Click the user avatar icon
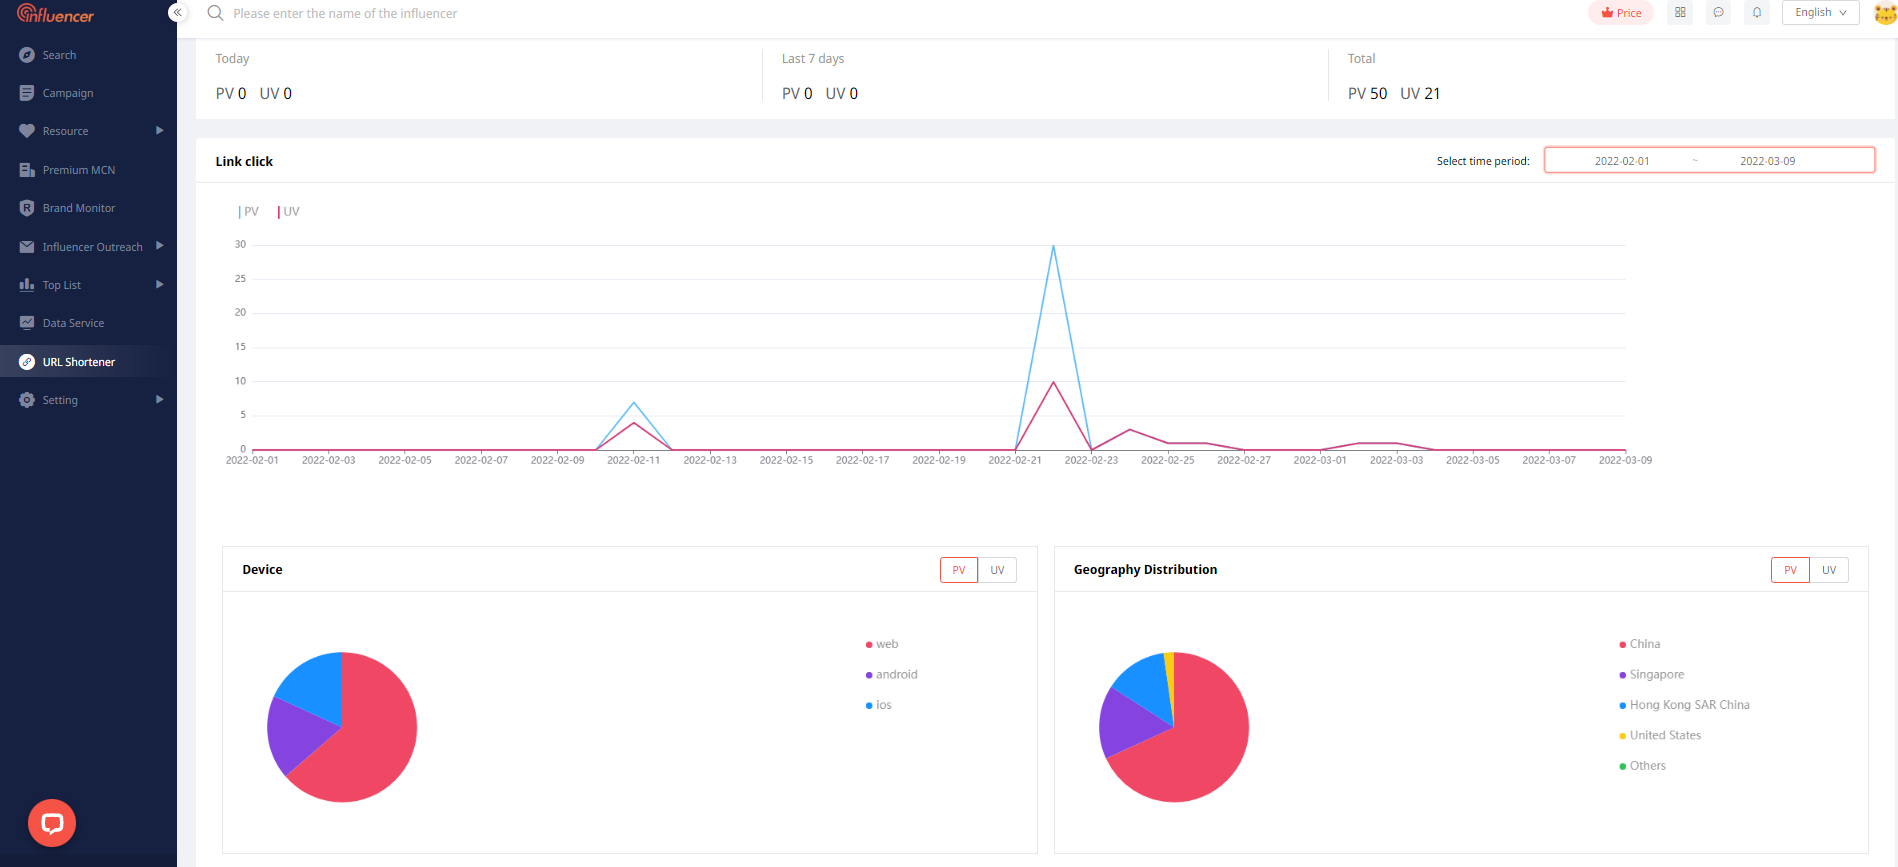Screen dimensions: 1898x867 1885,14
